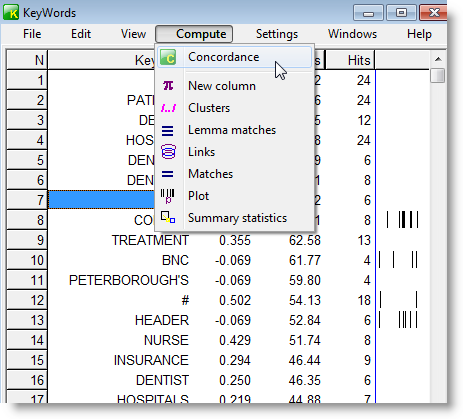
Task: Click the 52.84 value in HEADER row
Action: click(x=305, y=320)
